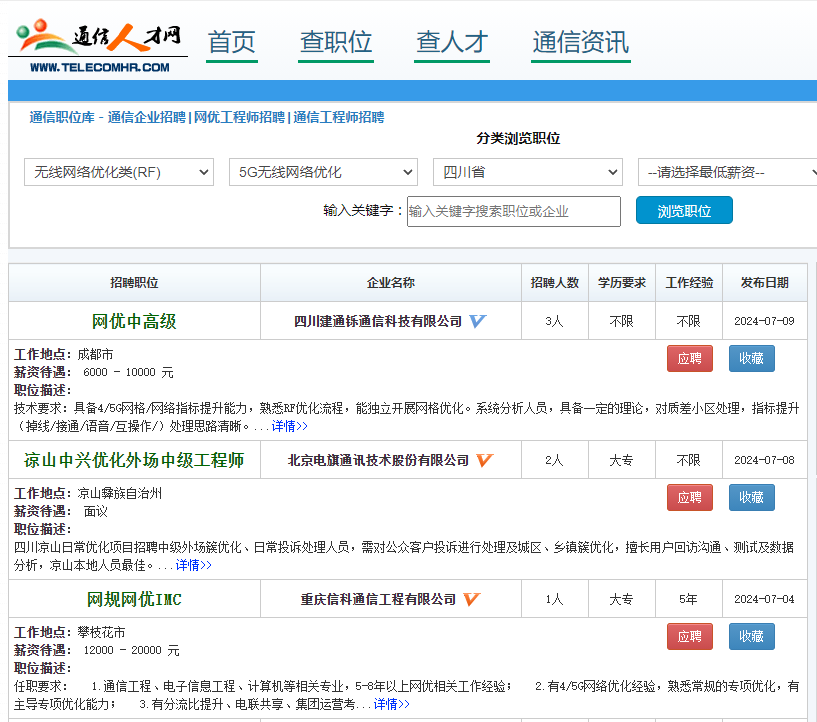
Task: Open the 网规网优IMC job title
Action: [134, 600]
